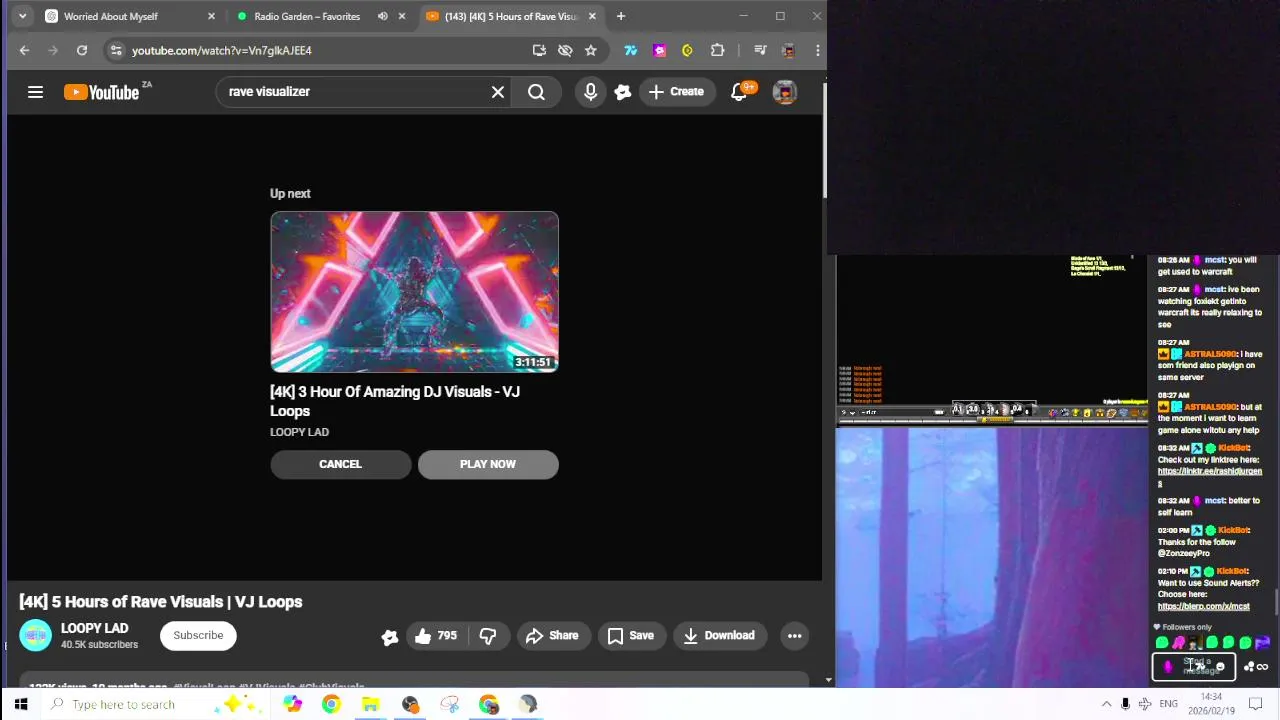
Task: Reload the current page
Action: 82,50
